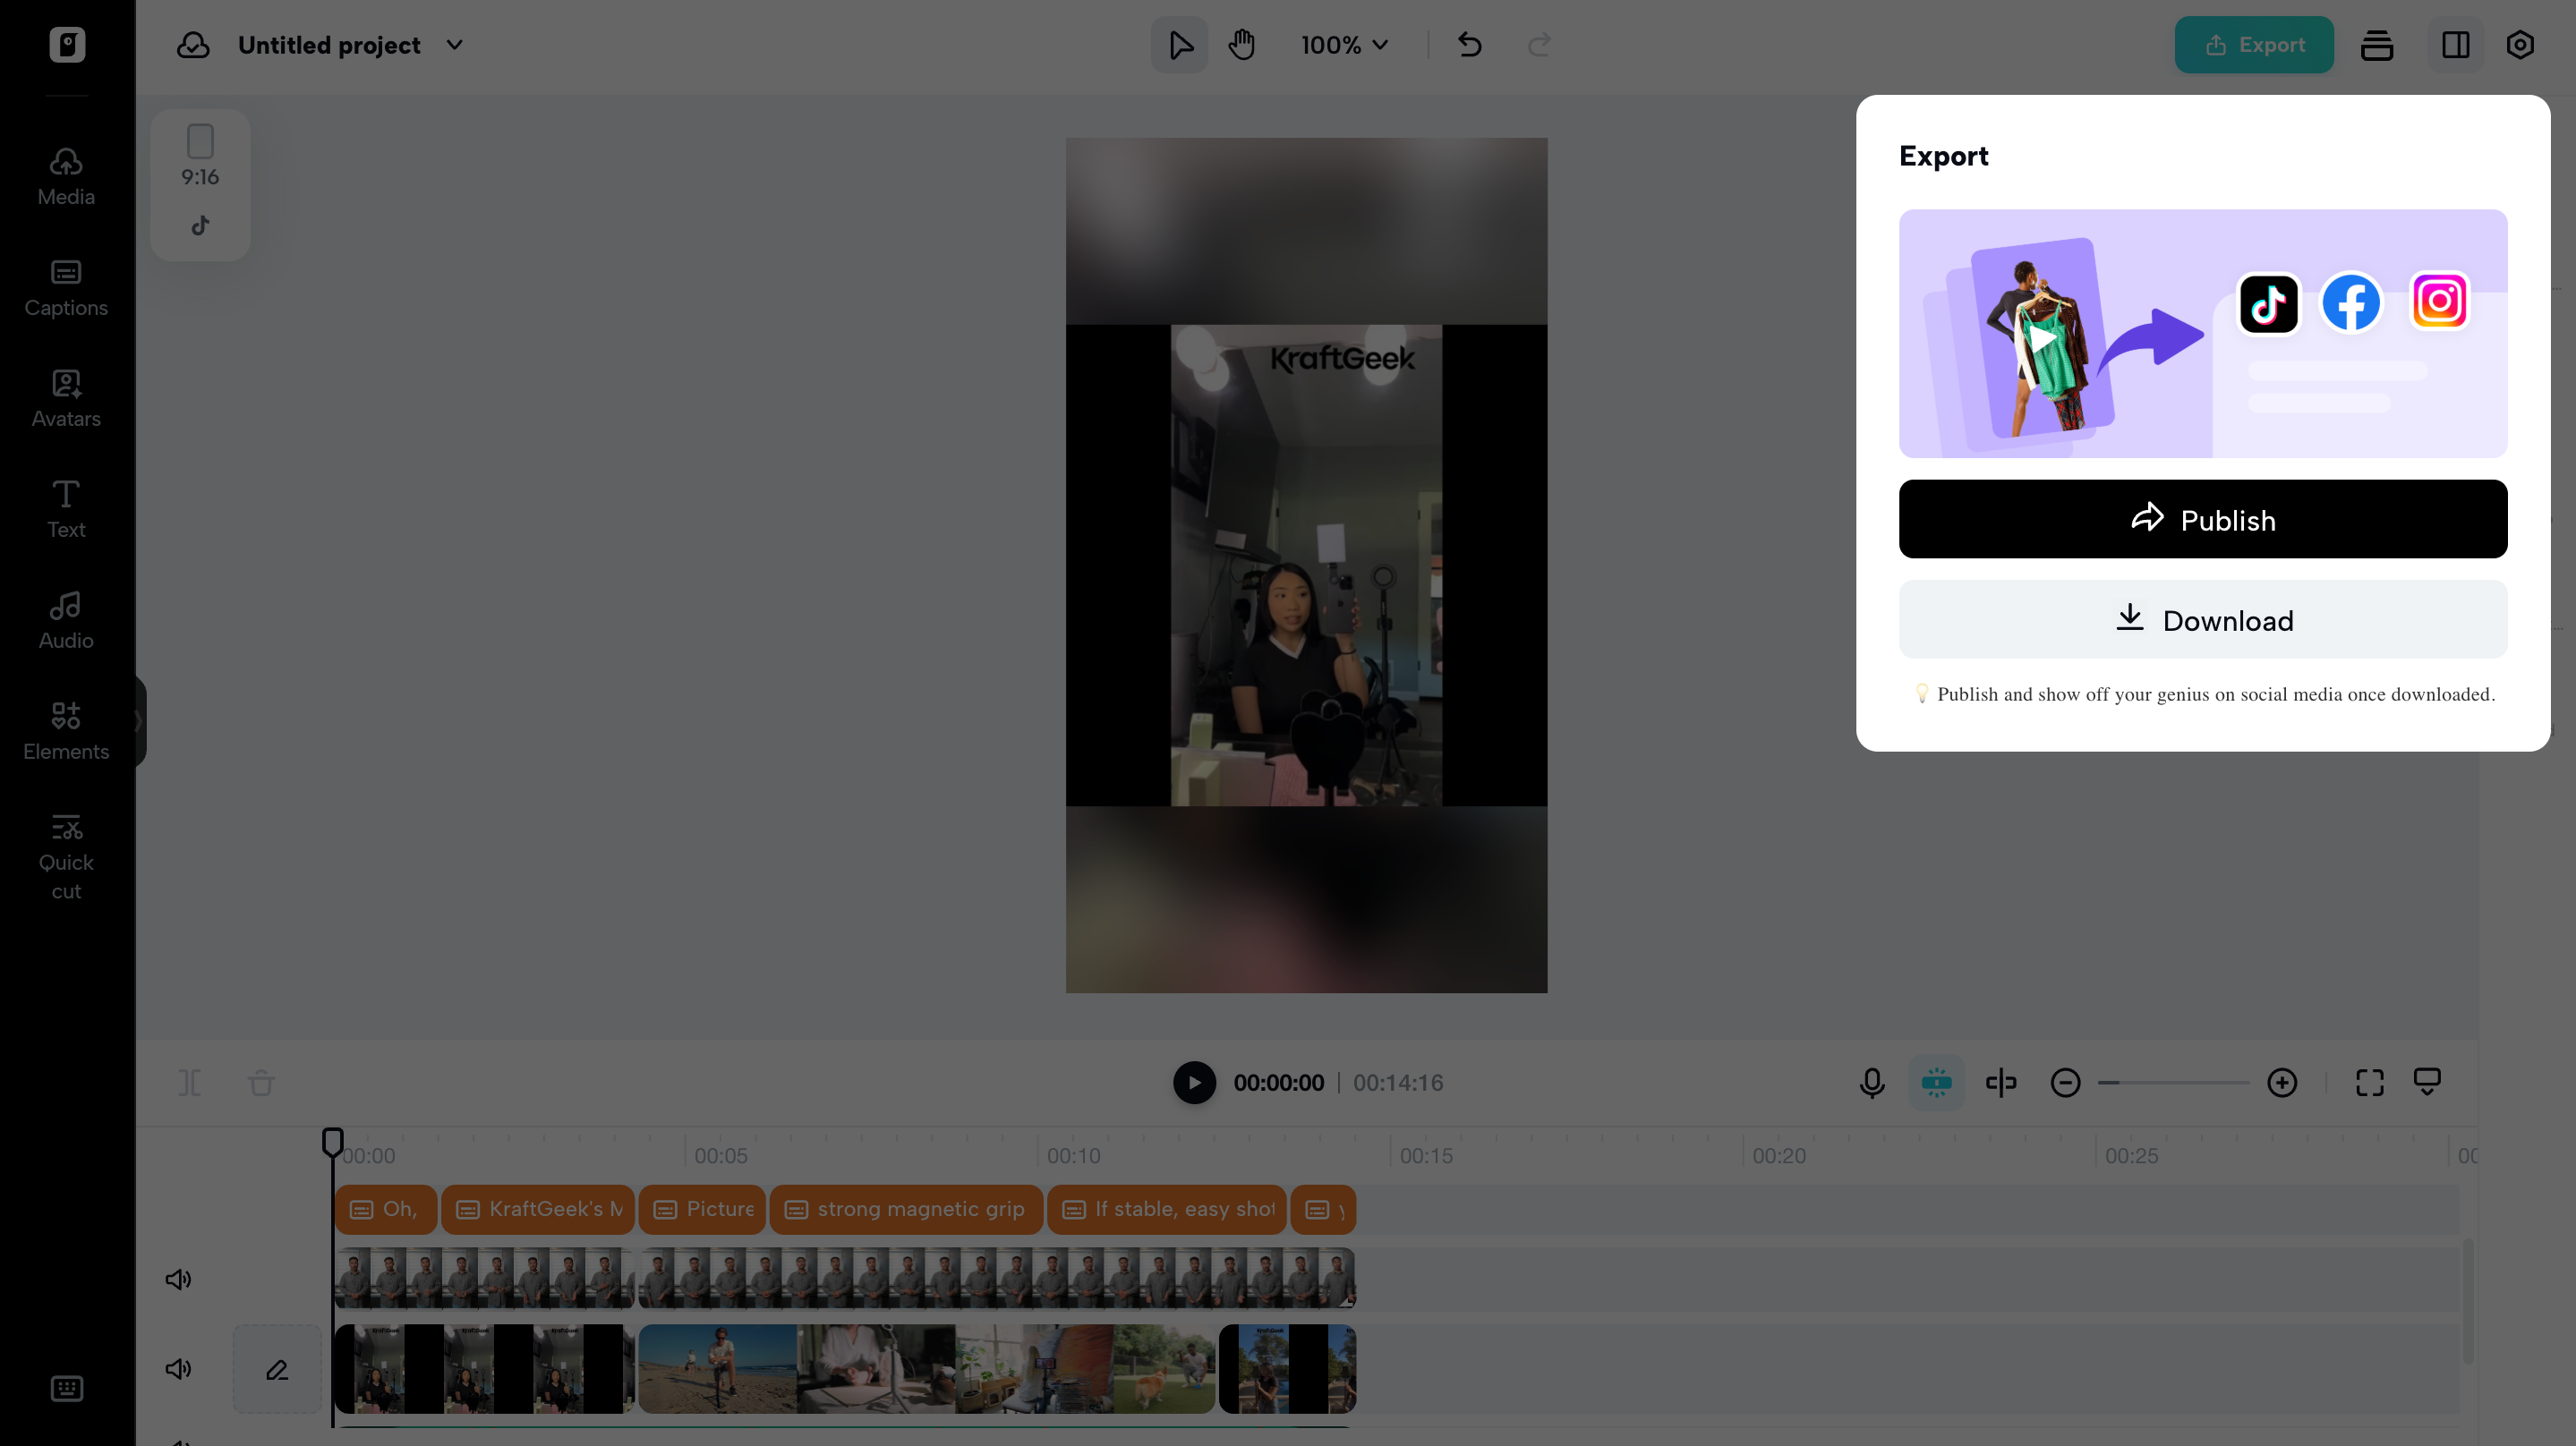Screen dimensions: 2576x1446
Task: Open the Captions panel
Action: pyautogui.click(x=64, y=287)
